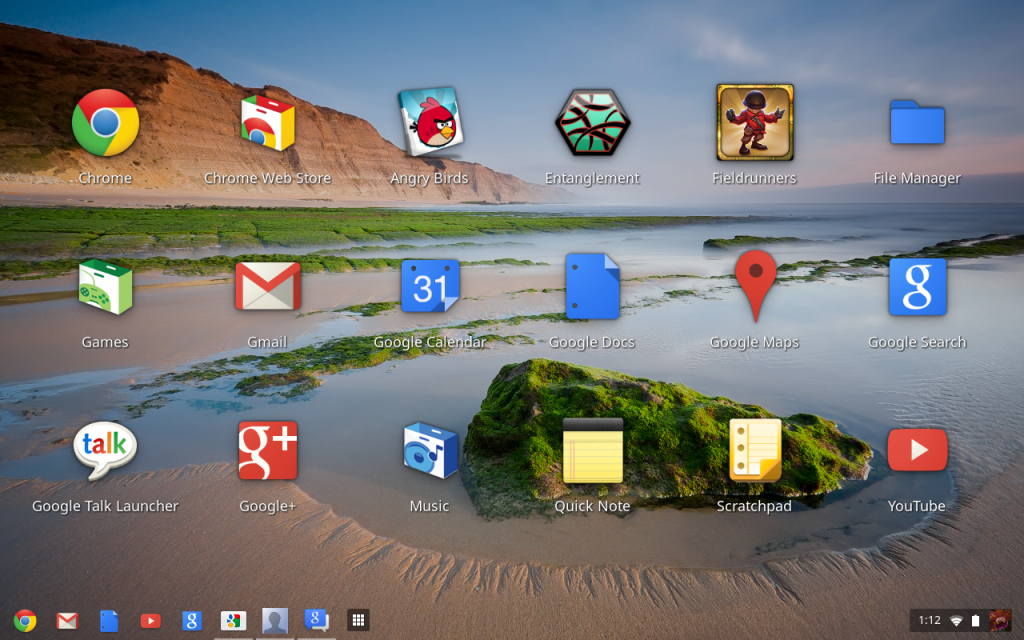Open the Entanglement game
The height and width of the screenshot is (640, 1024).
pos(592,122)
